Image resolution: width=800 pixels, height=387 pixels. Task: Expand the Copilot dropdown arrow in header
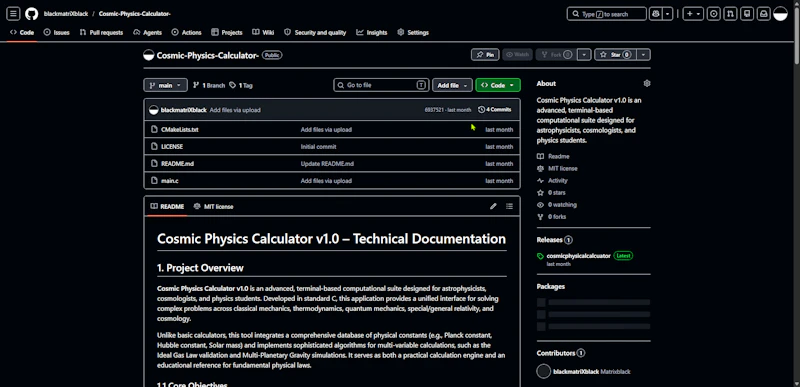668,14
